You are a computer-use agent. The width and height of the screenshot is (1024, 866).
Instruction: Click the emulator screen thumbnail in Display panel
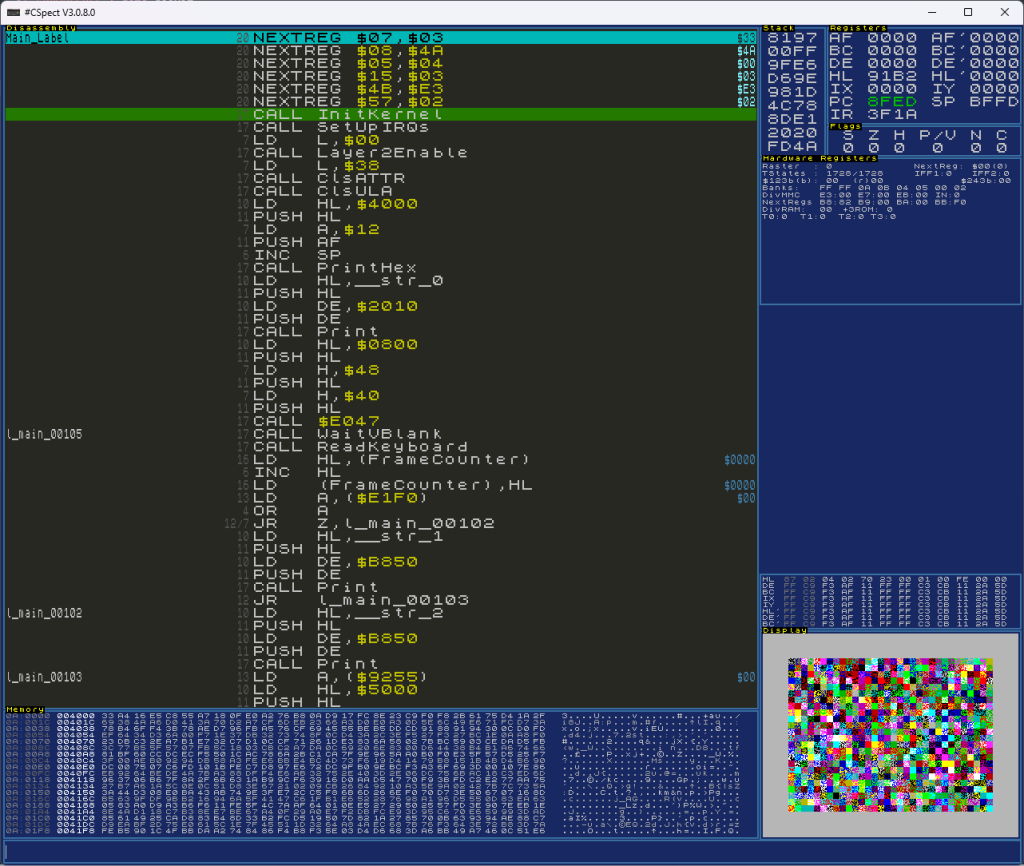tap(889, 736)
